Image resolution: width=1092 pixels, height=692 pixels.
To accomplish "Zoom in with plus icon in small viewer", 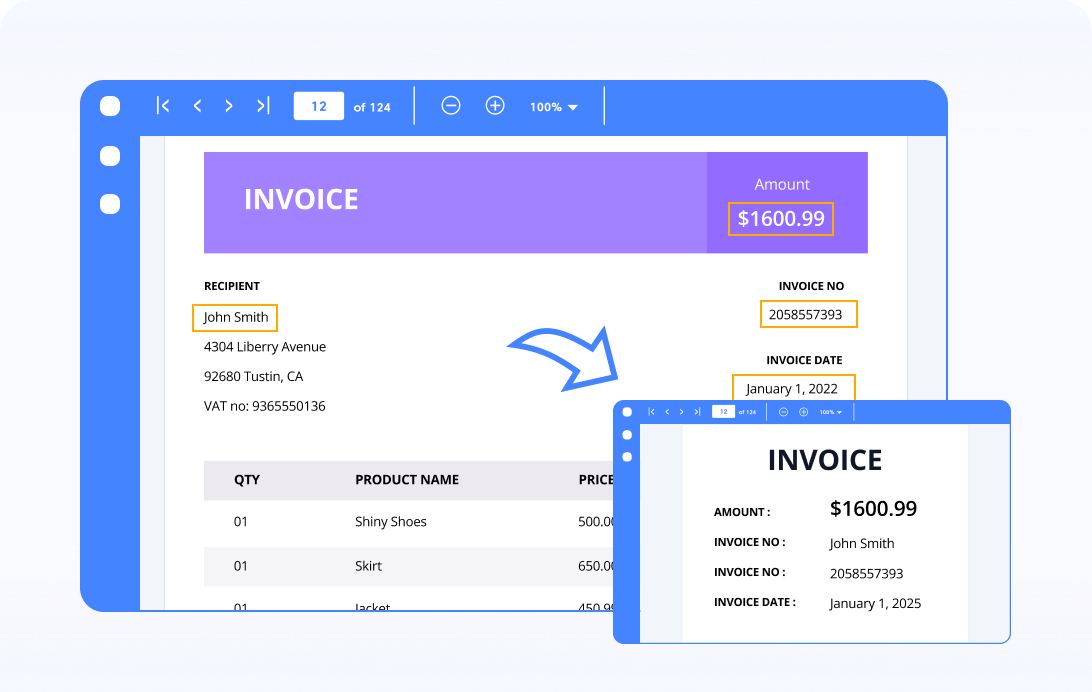I will (803, 412).
